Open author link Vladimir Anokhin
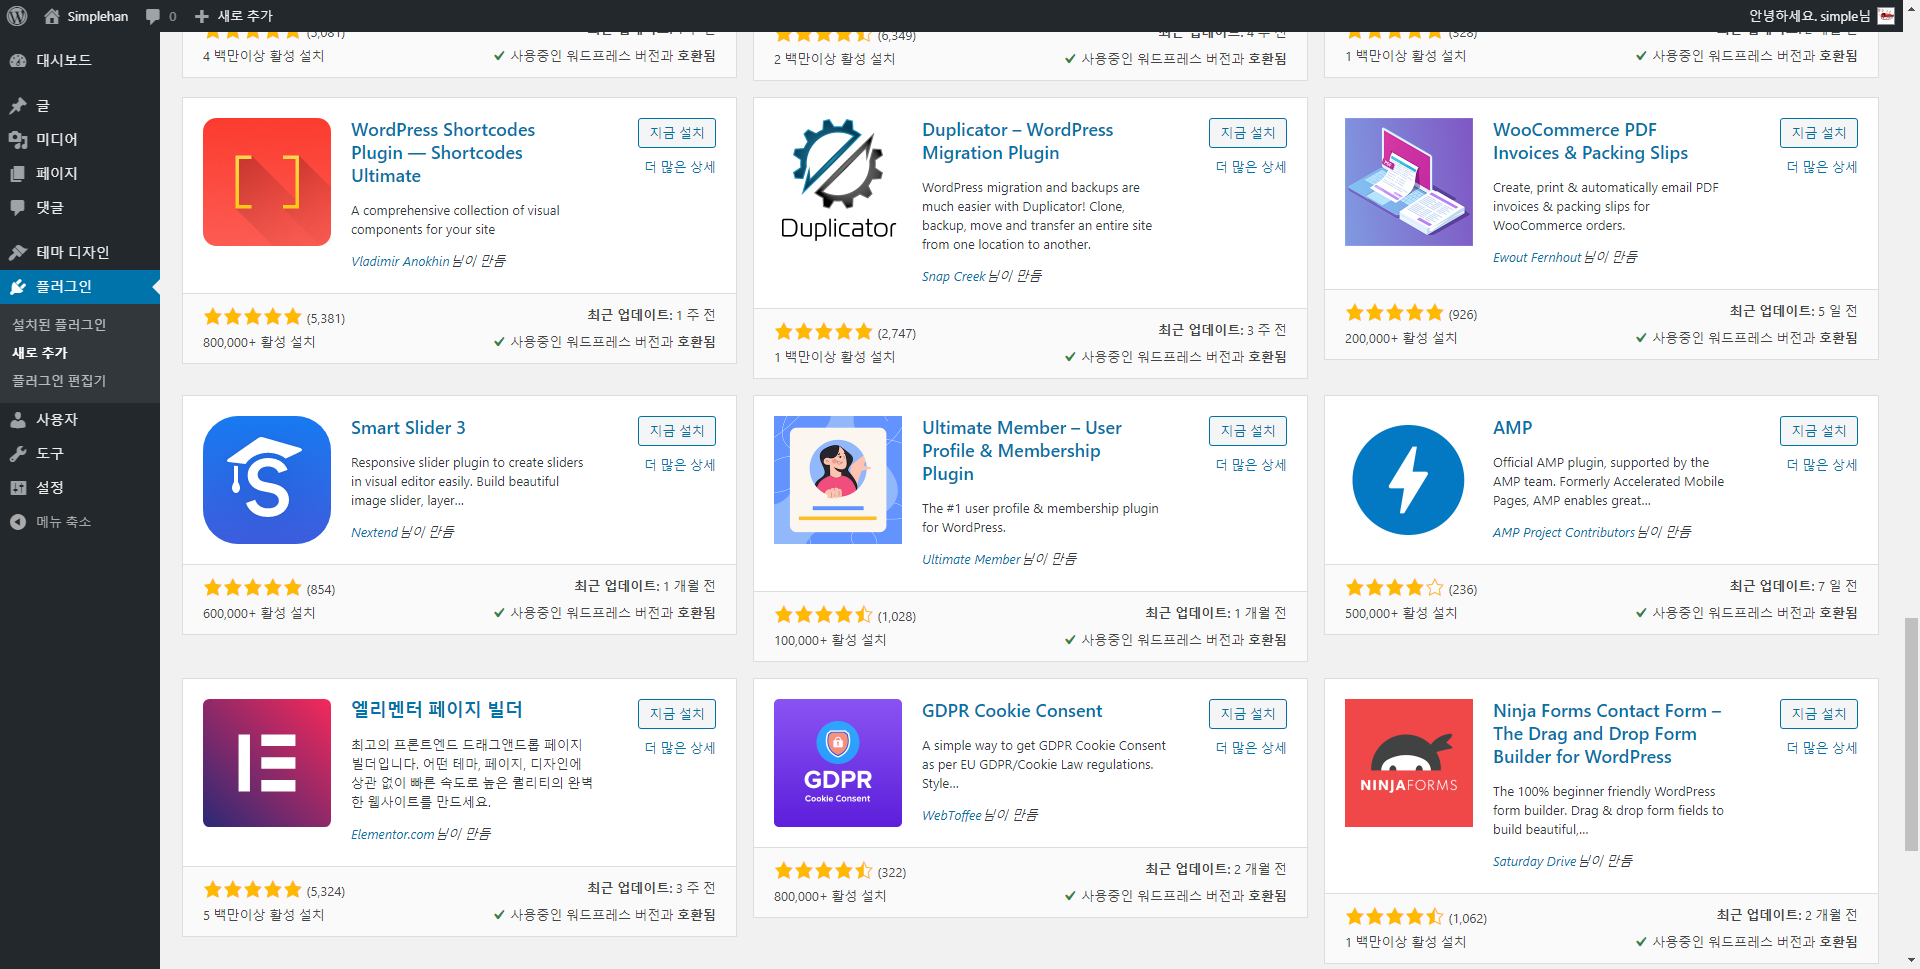 [400, 261]
